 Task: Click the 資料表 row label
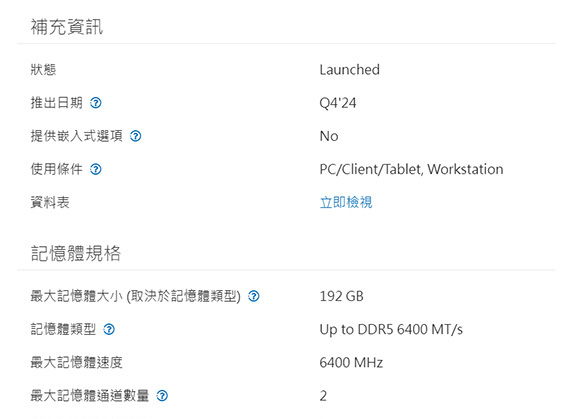click(x=50, y=202)
